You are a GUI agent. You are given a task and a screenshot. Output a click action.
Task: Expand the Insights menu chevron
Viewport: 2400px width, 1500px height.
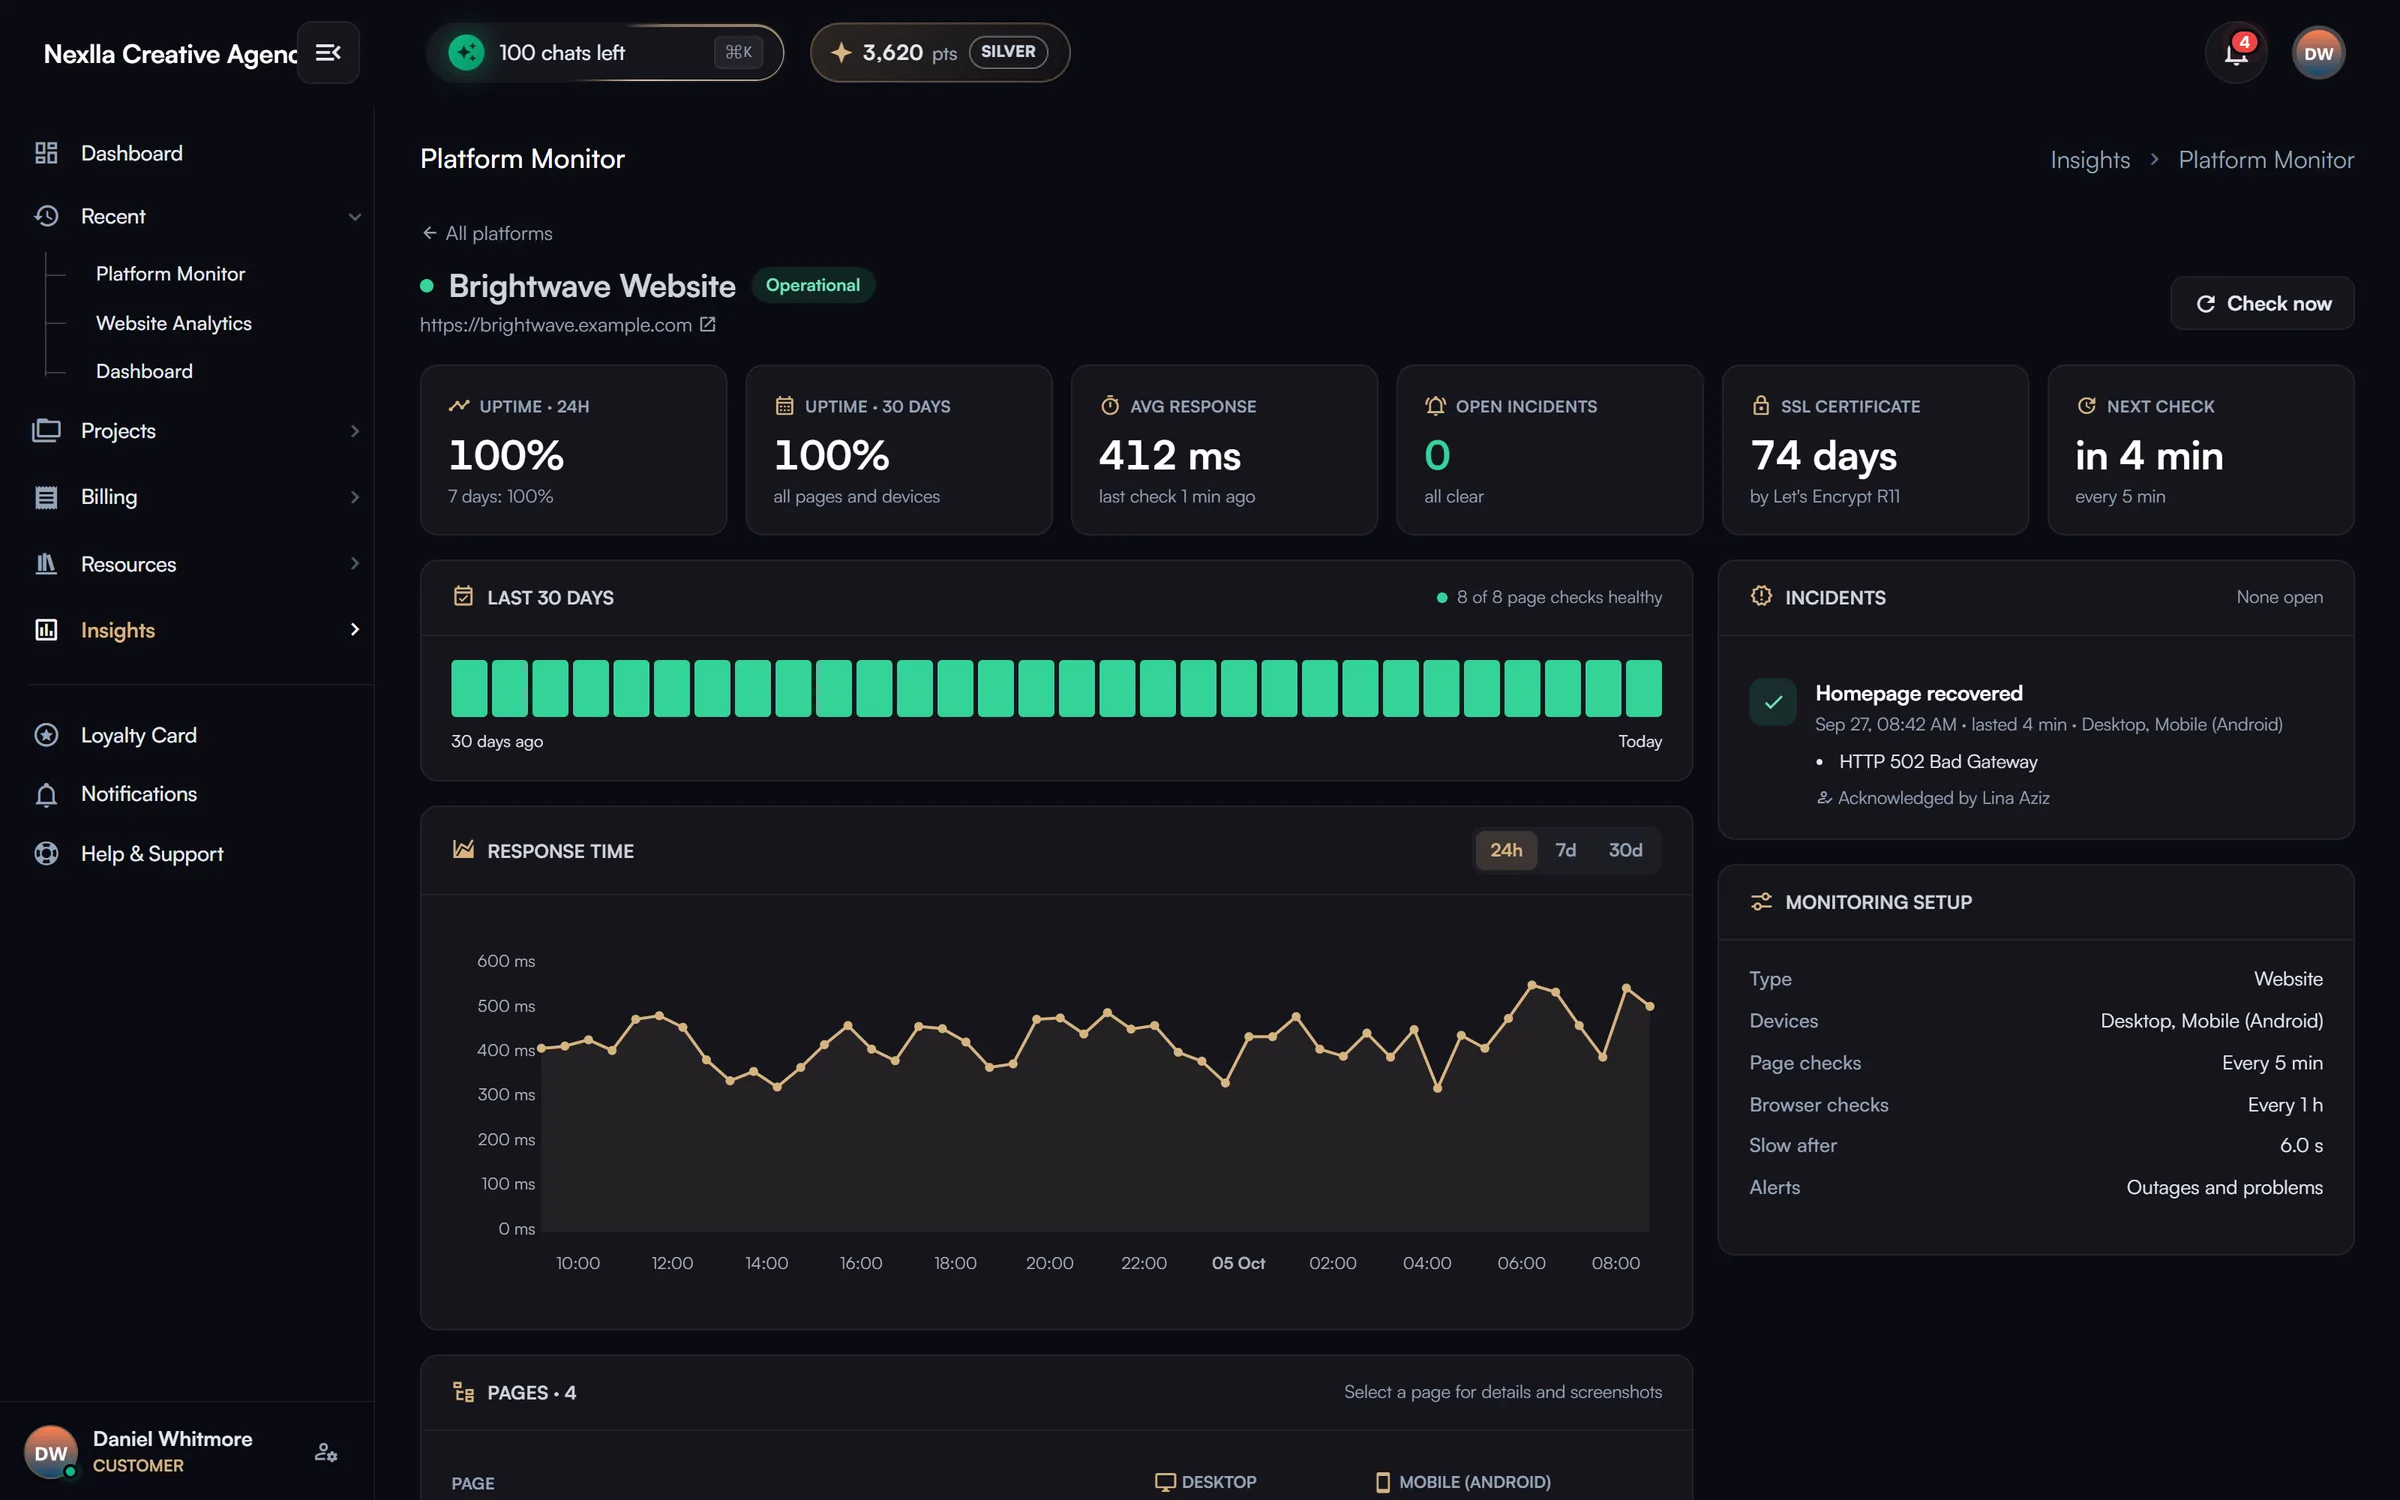(355, 629)
